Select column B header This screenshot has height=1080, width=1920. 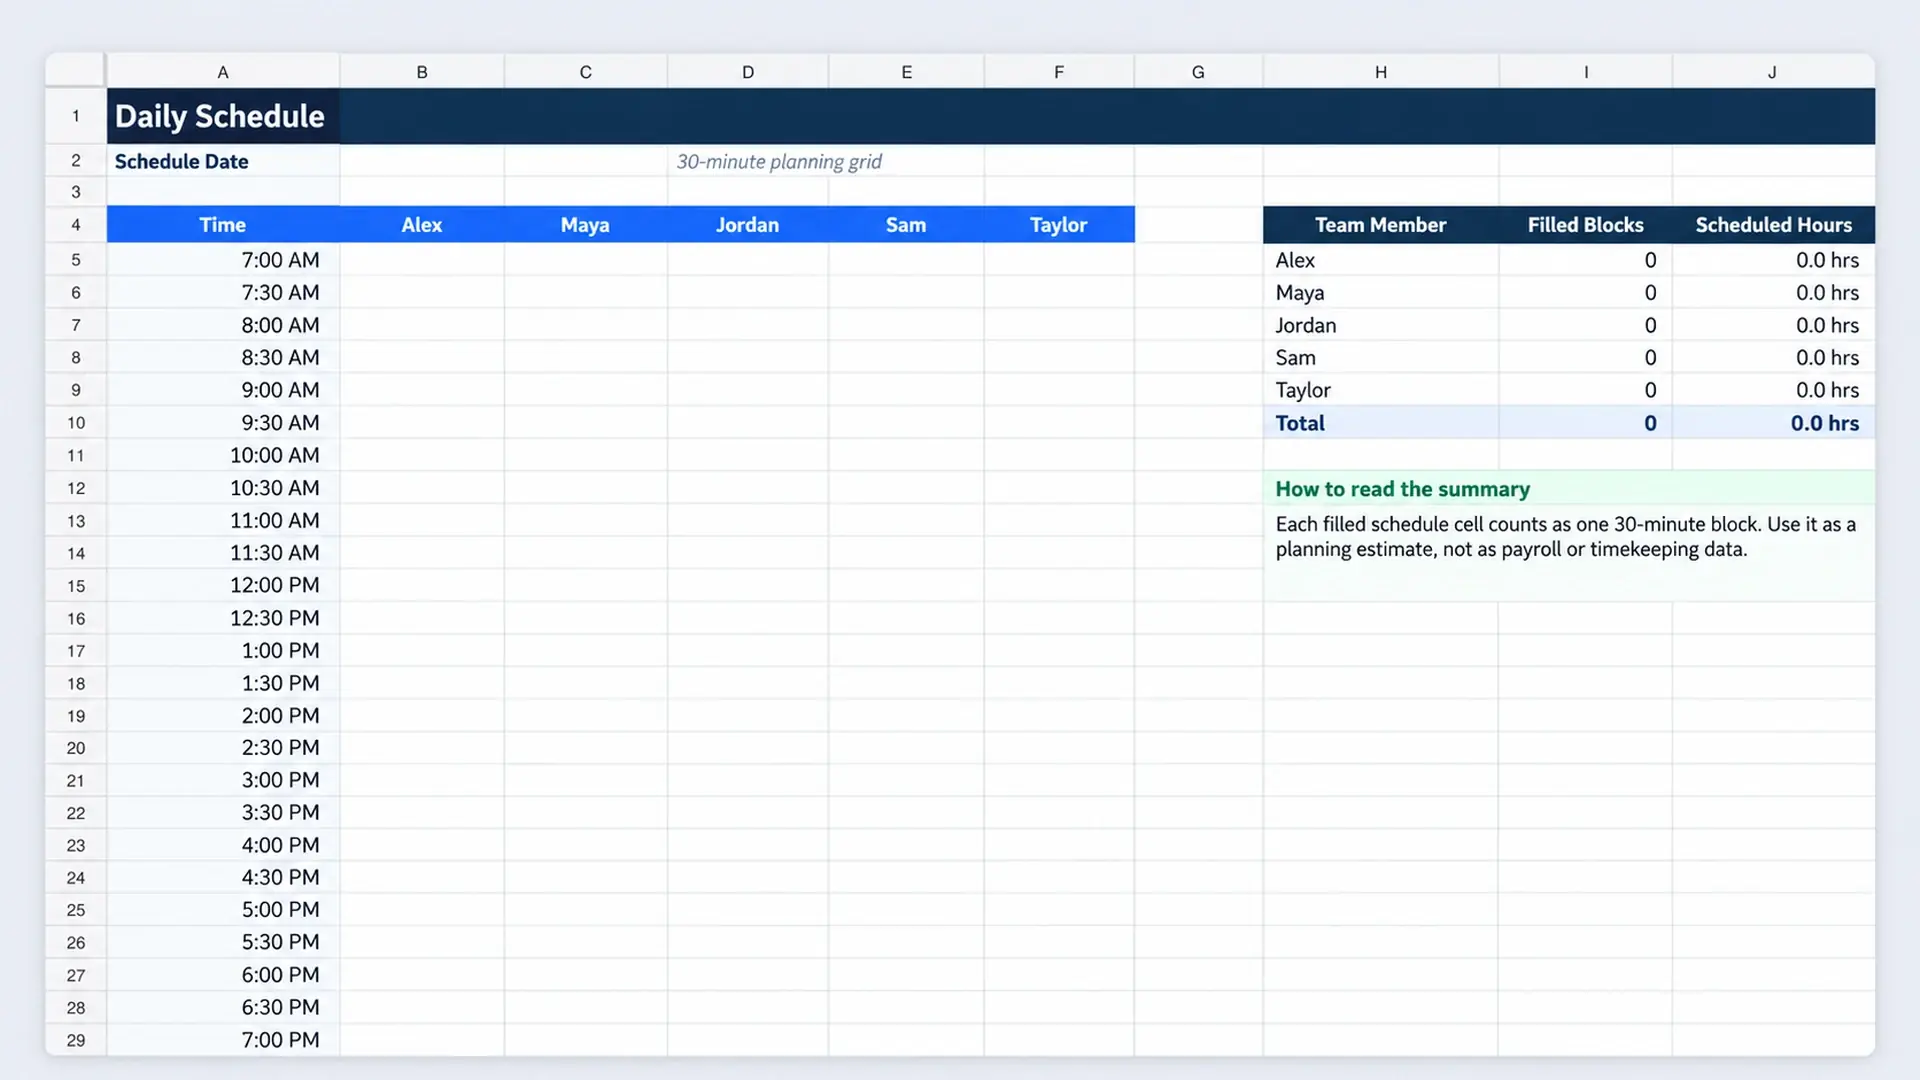422,72
